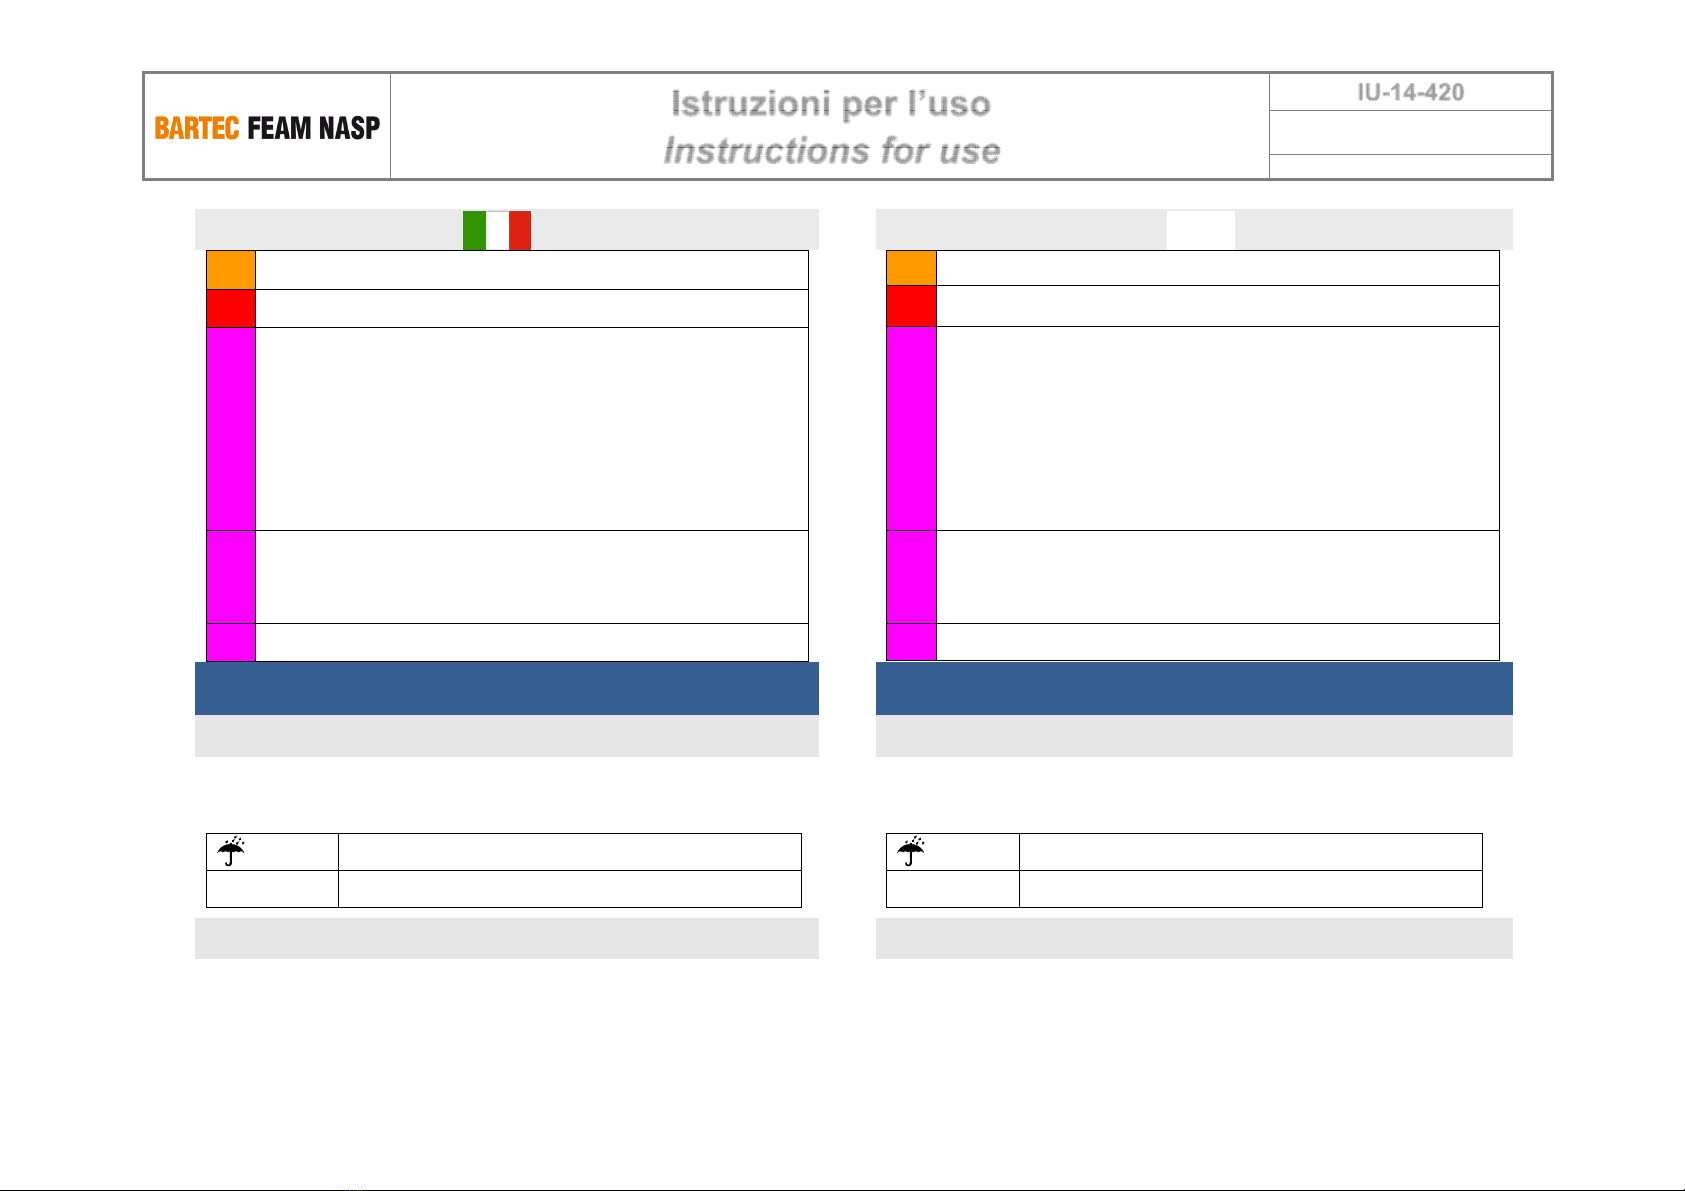This screenshot has width=1685, height=1191.
Task: Click the umbrella icon in right table
Action: [x=911, y=851]
